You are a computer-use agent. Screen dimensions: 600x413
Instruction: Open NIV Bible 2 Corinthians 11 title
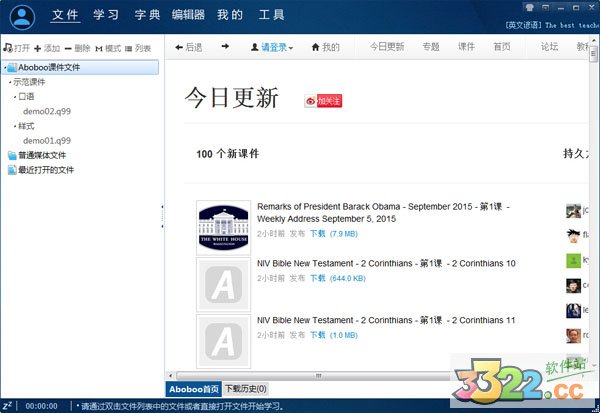pos(386,320)
